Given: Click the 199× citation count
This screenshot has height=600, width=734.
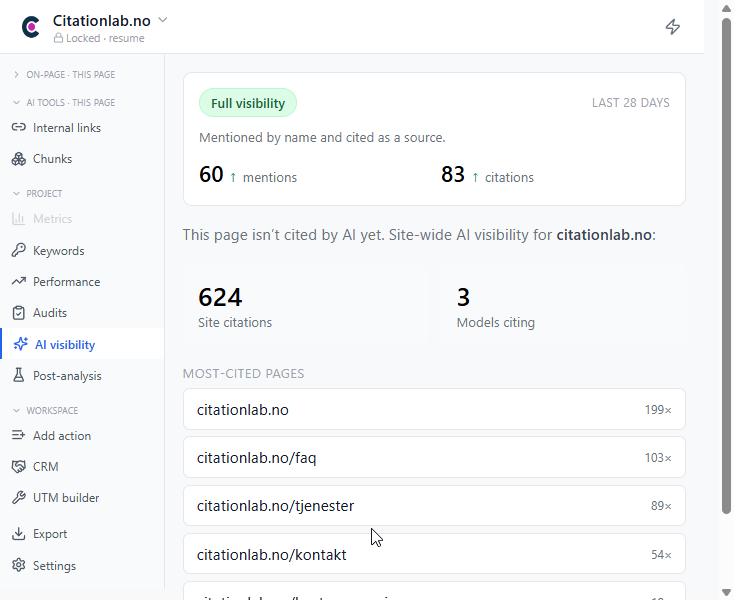Looking at the screenshot, I should click(658, 410).
